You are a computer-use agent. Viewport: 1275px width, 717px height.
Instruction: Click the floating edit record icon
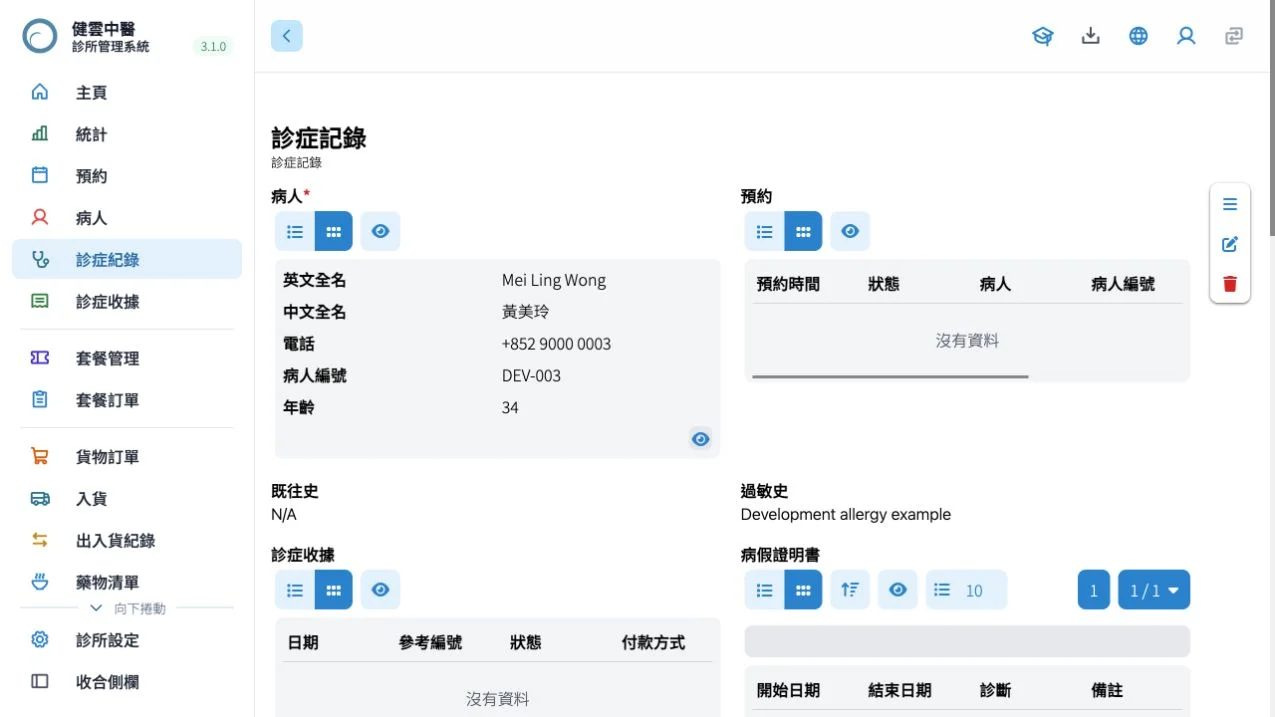pos(1230,244)
